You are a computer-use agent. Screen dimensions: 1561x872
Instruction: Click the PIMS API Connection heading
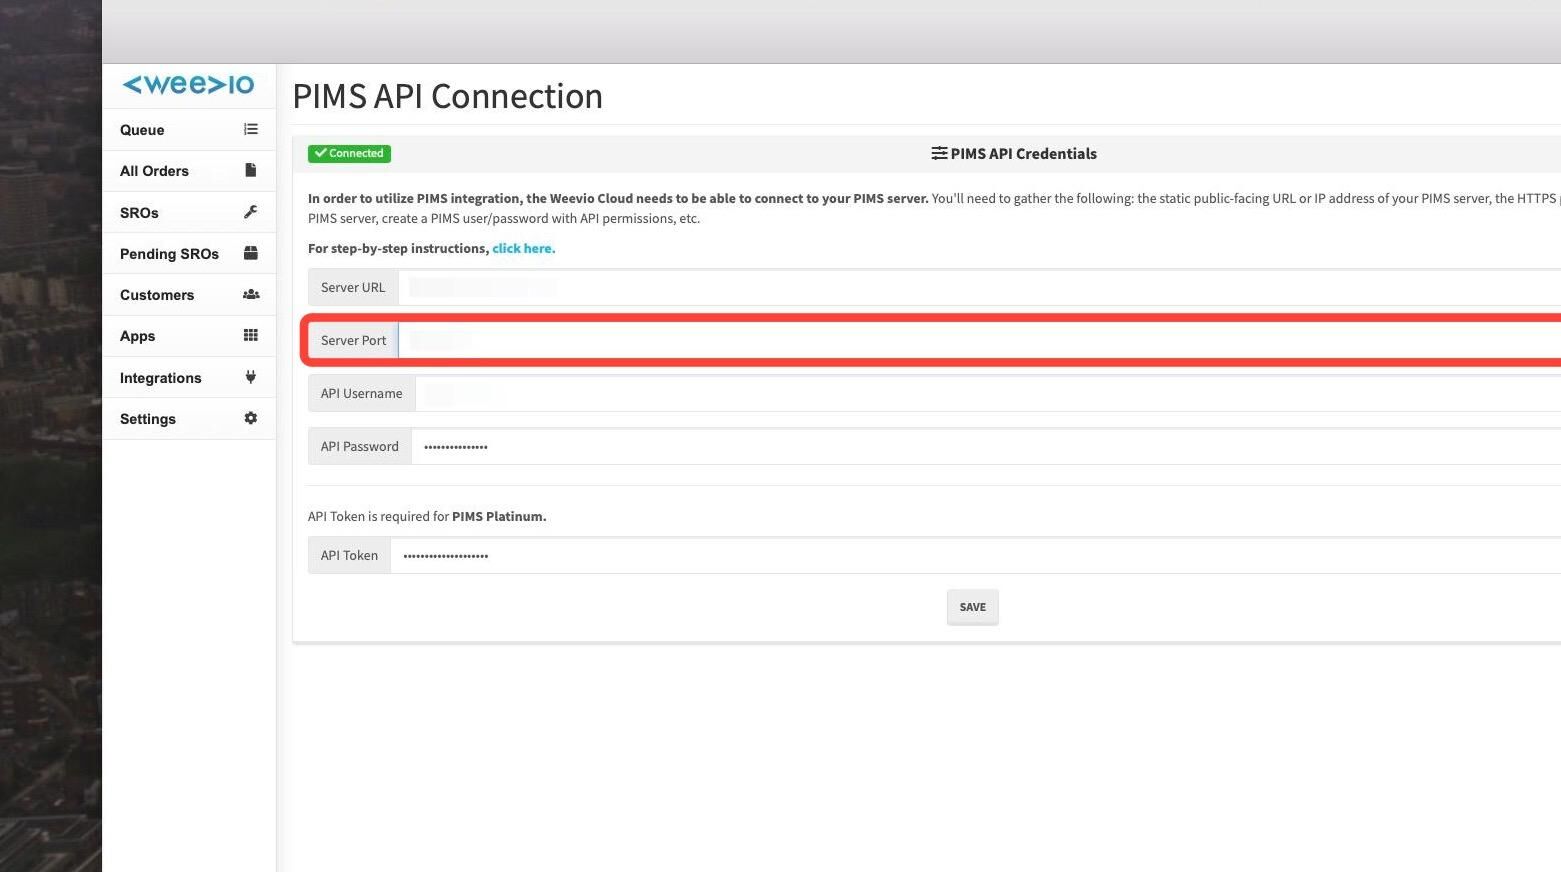click(448, 96)
